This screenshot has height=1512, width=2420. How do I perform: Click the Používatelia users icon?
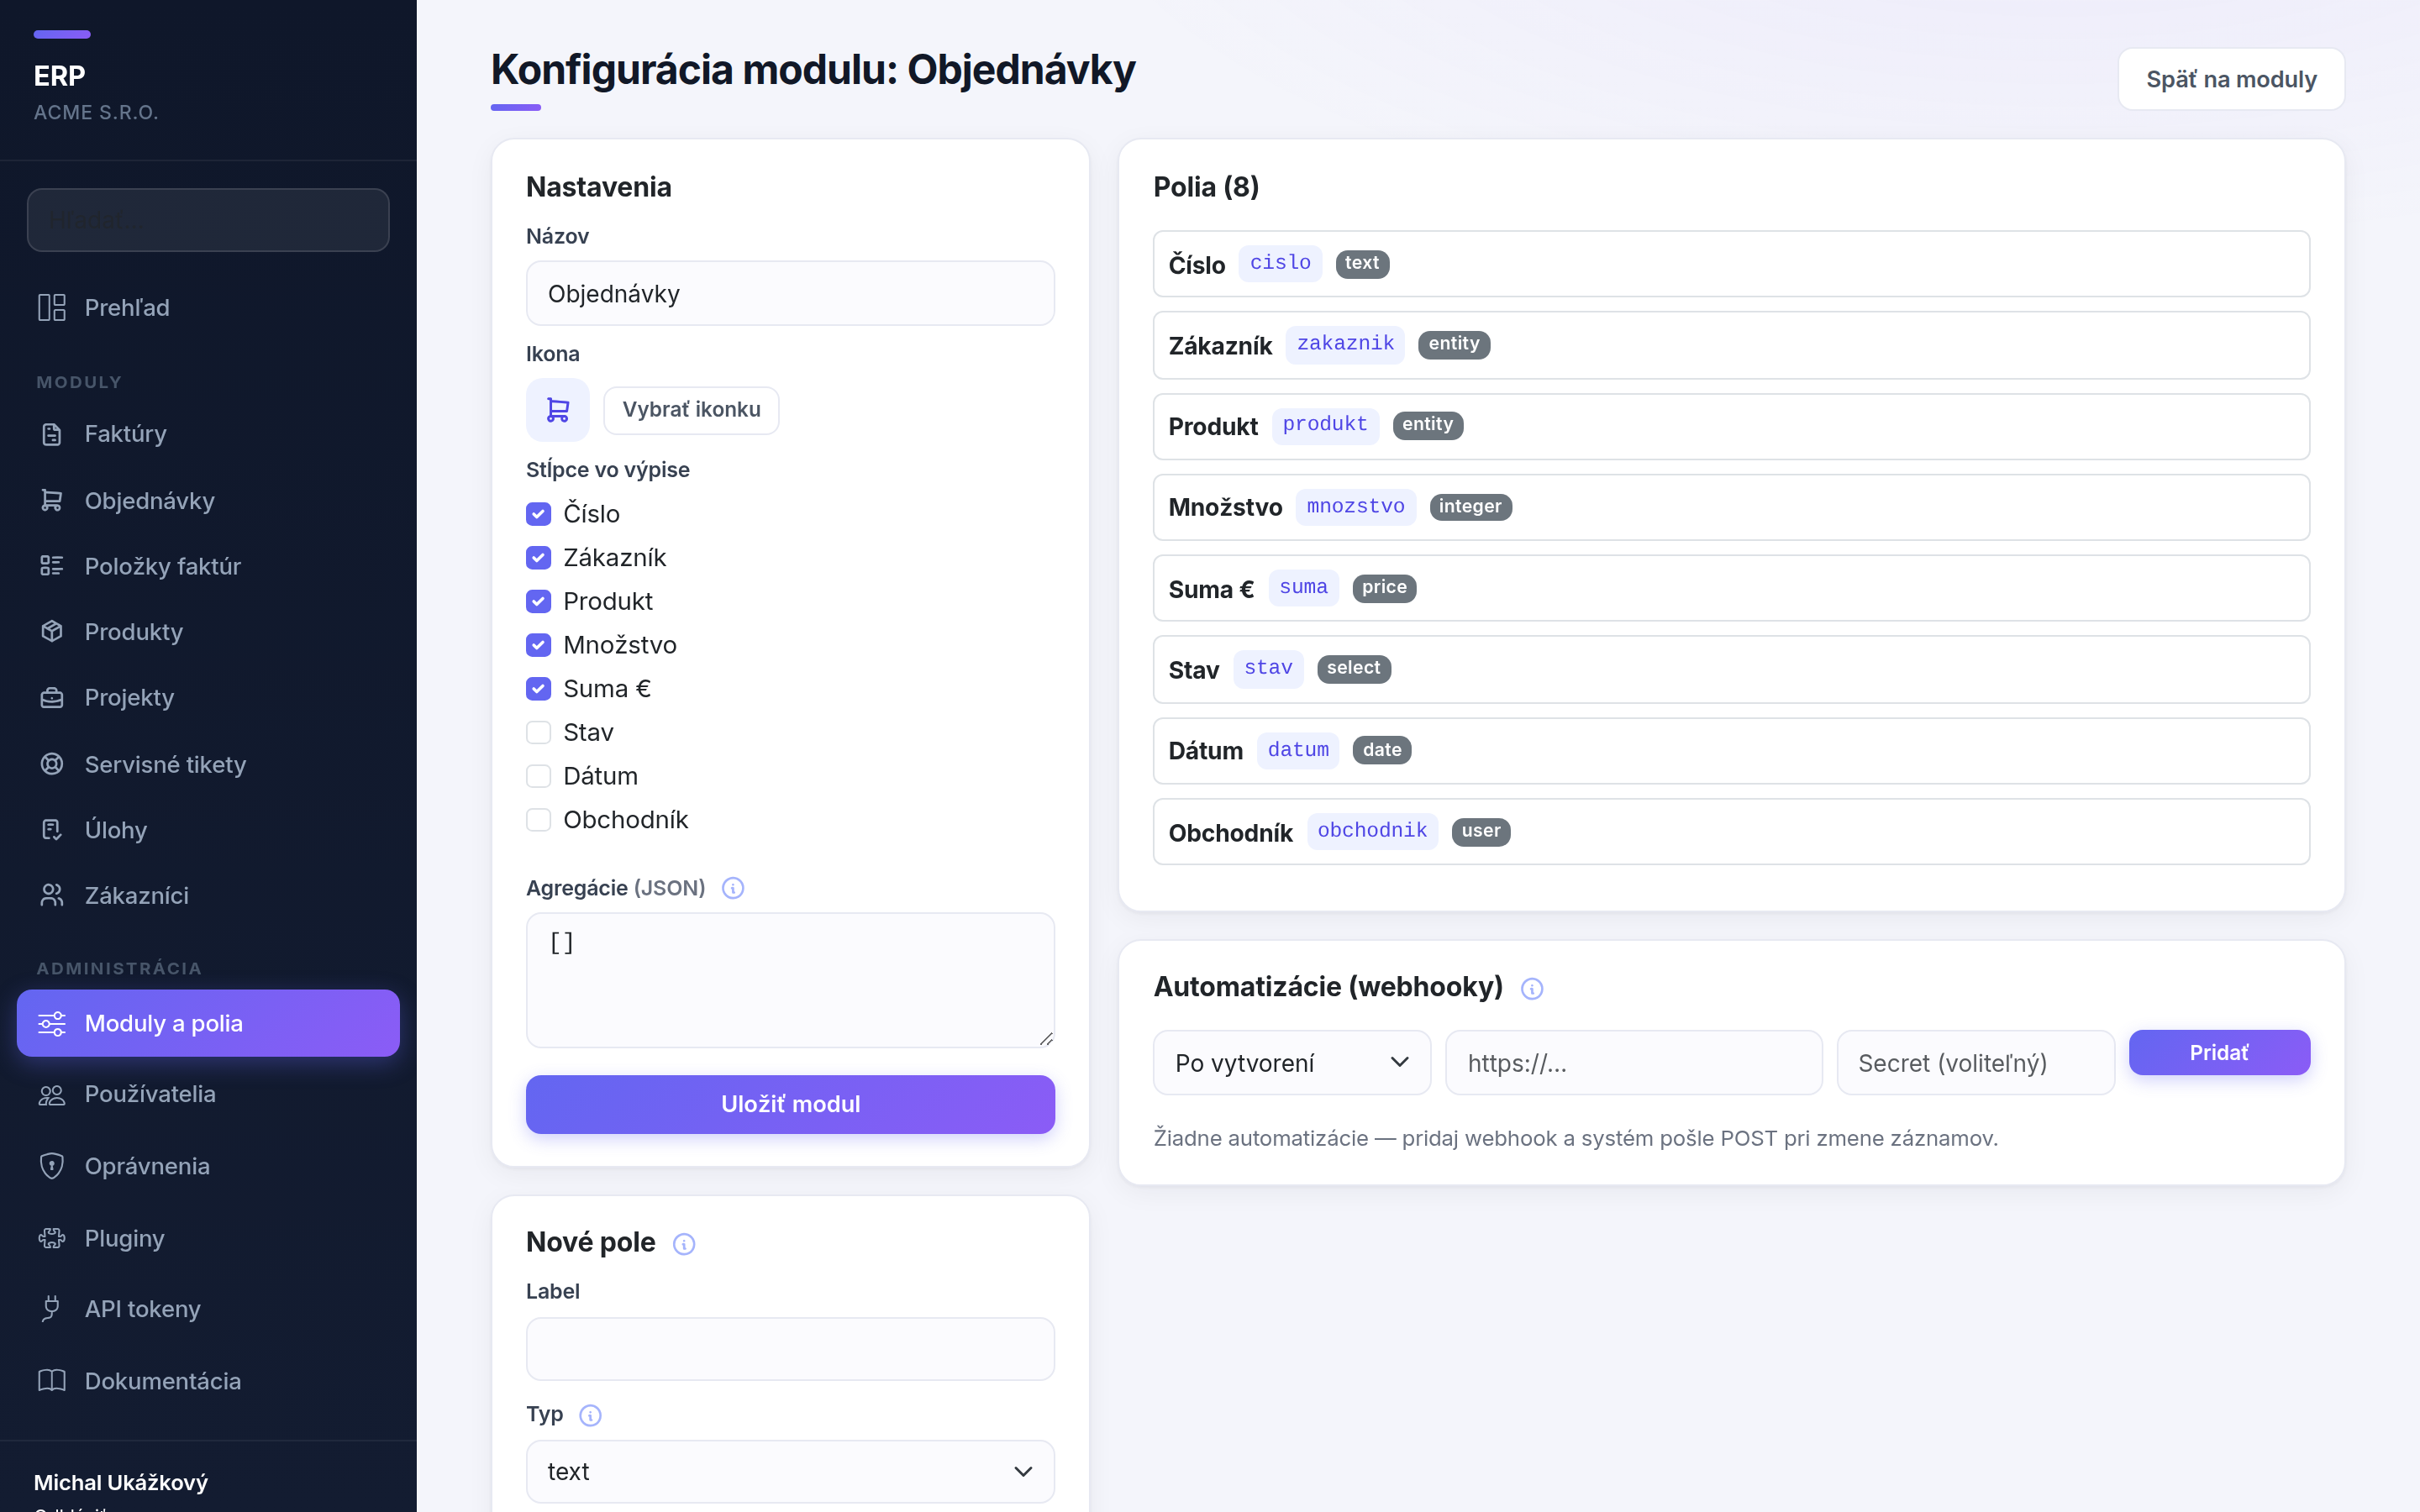(x=52, y=1094)
